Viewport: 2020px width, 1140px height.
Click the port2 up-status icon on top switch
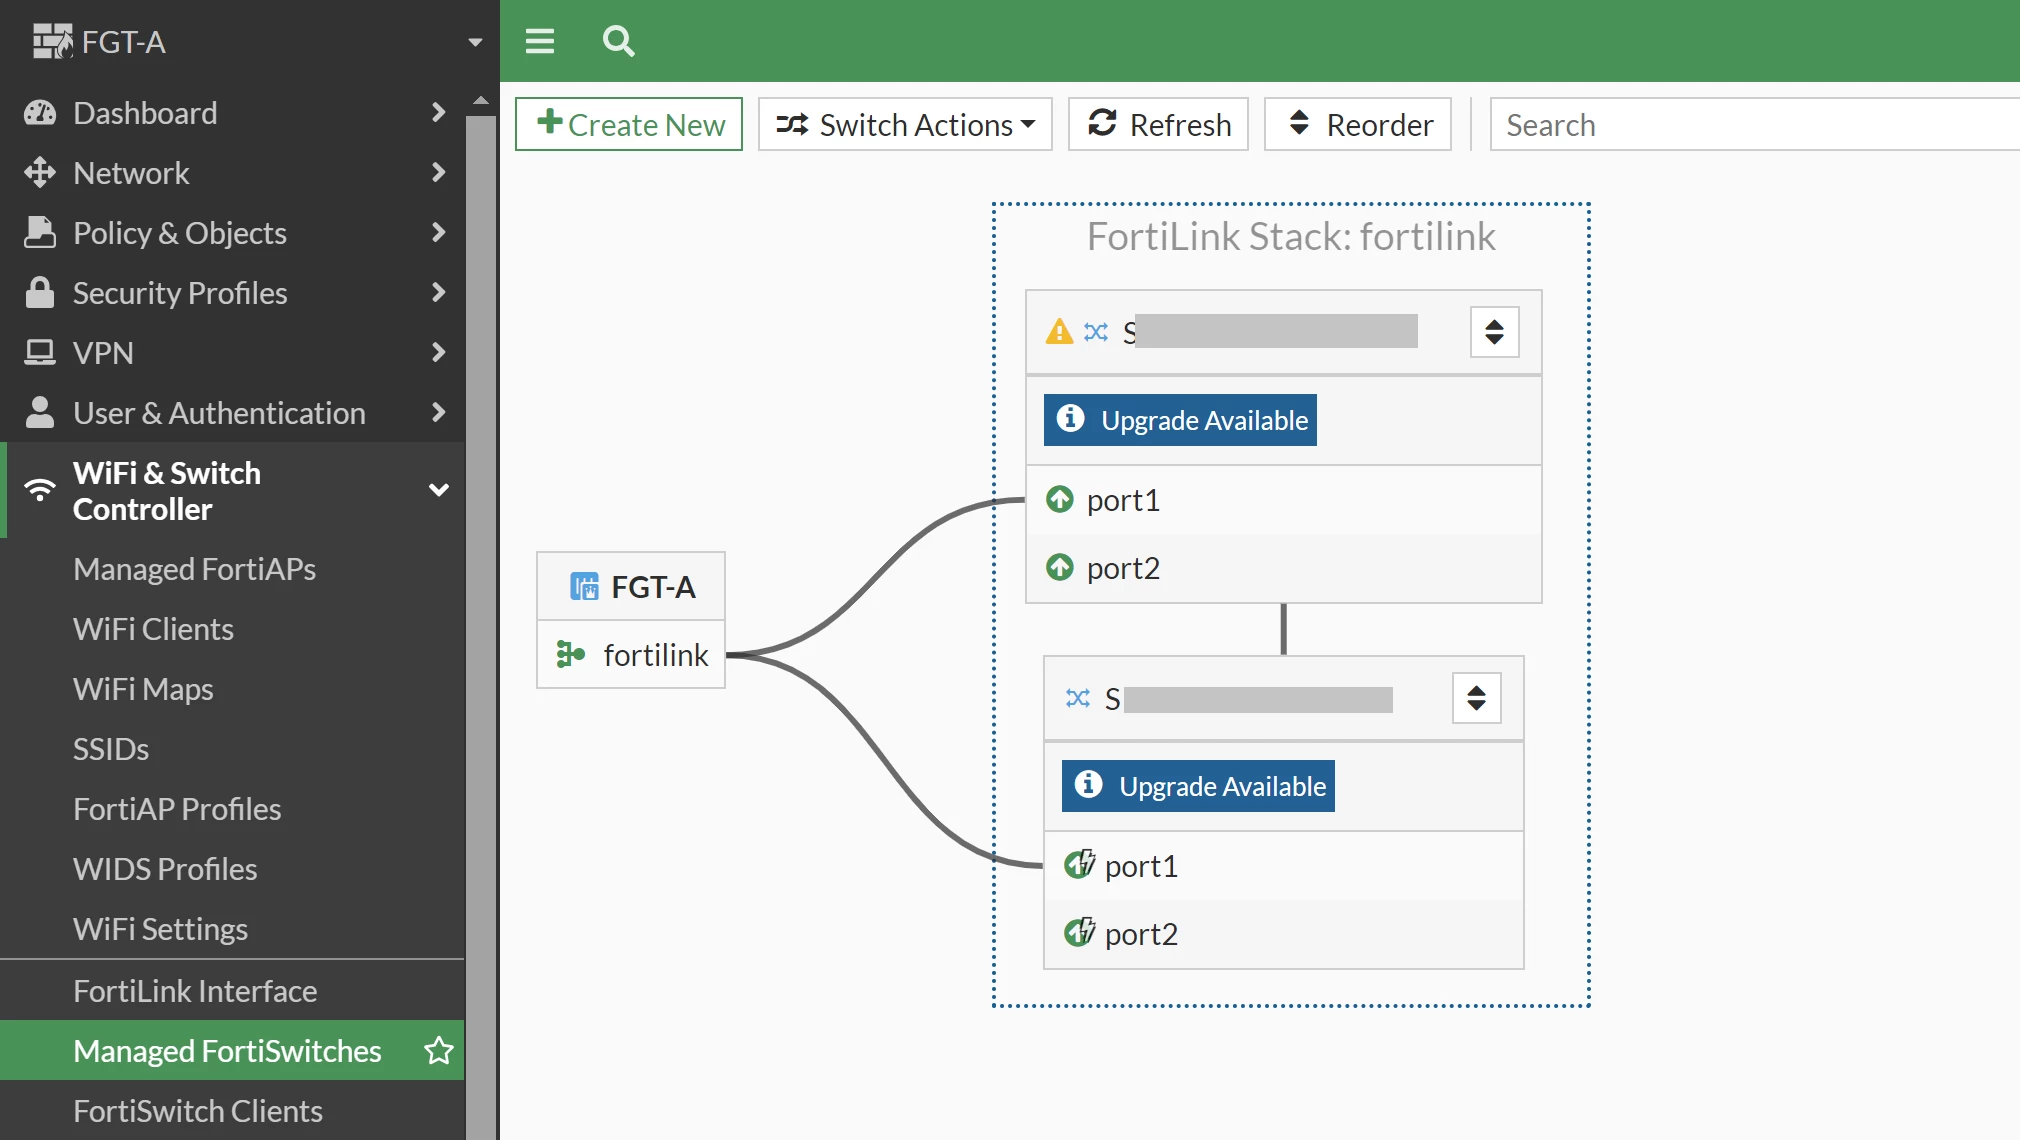[1060, 567]
